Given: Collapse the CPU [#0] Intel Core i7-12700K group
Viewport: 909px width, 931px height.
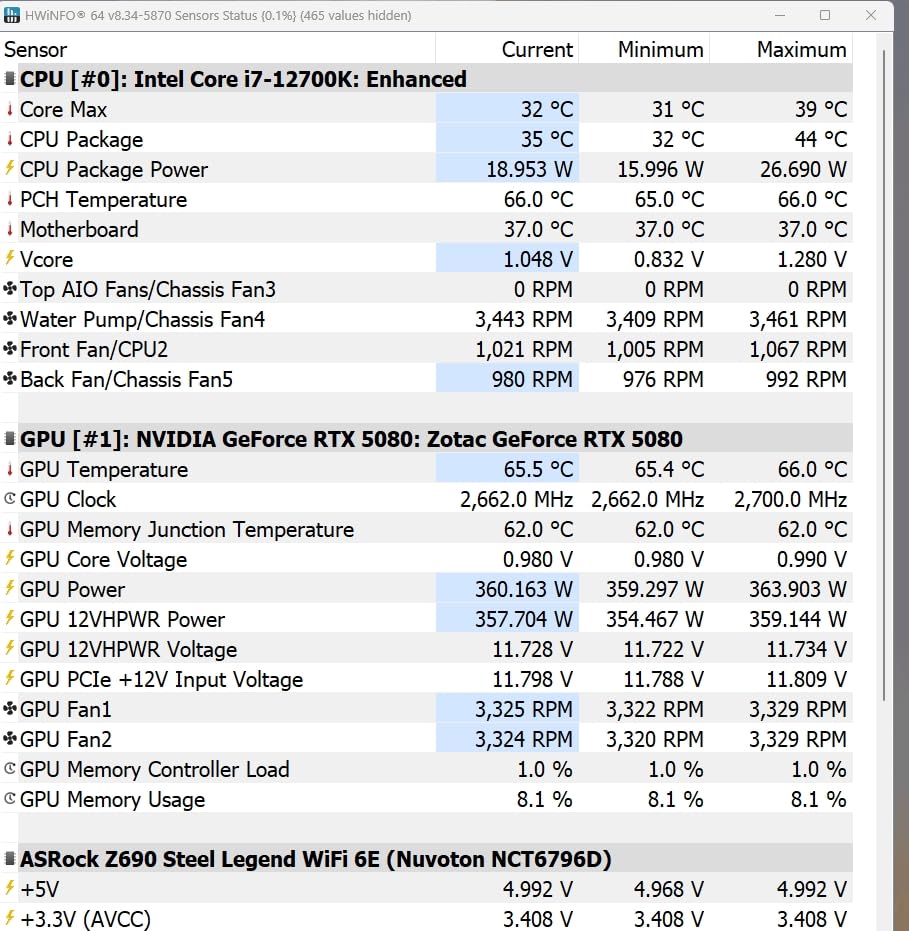Looking at the screenshot, I should (x=9, y=78).
